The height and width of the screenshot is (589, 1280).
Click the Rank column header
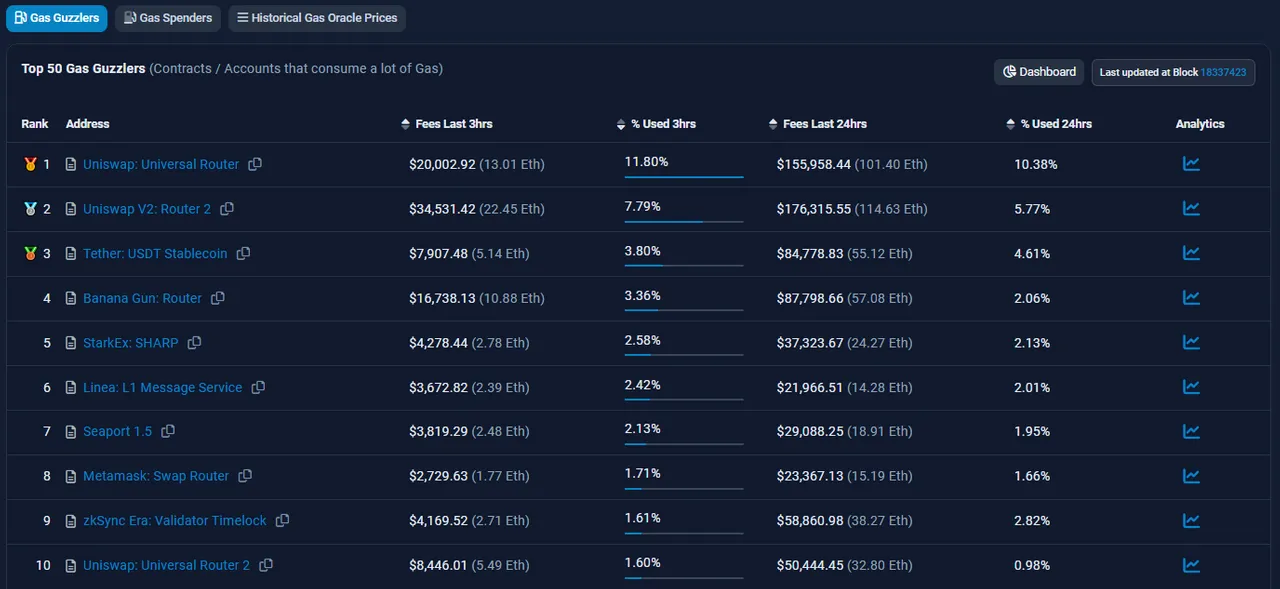35,124
